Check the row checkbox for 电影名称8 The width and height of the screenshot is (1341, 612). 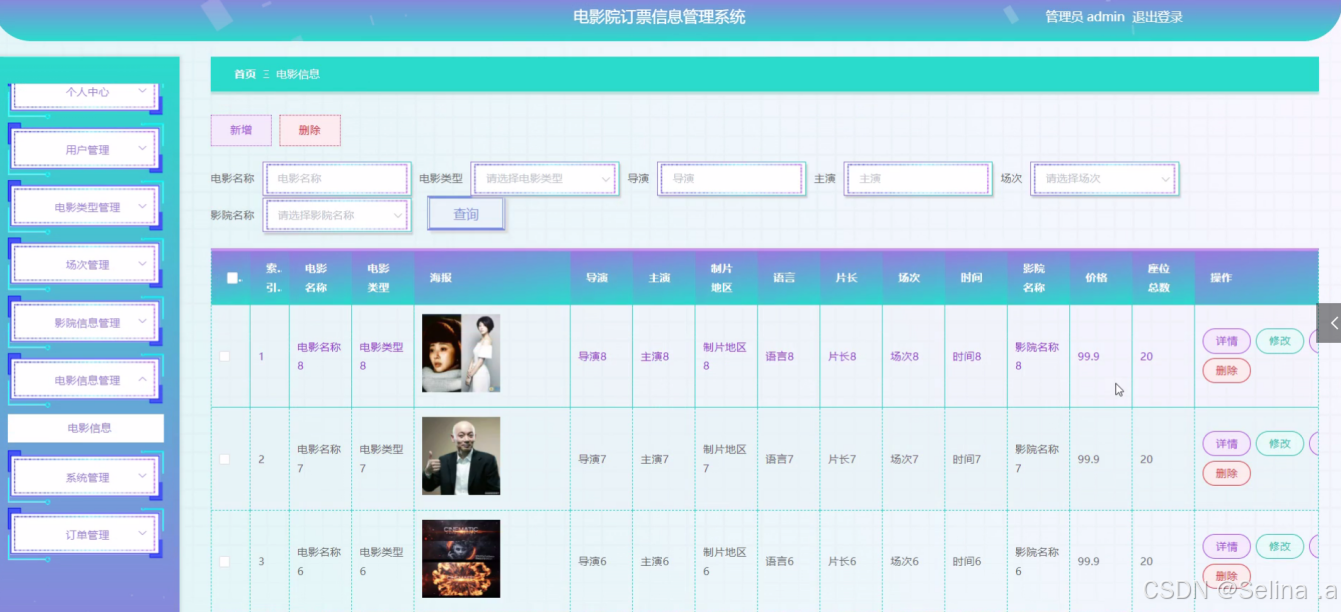click(225, 356)
